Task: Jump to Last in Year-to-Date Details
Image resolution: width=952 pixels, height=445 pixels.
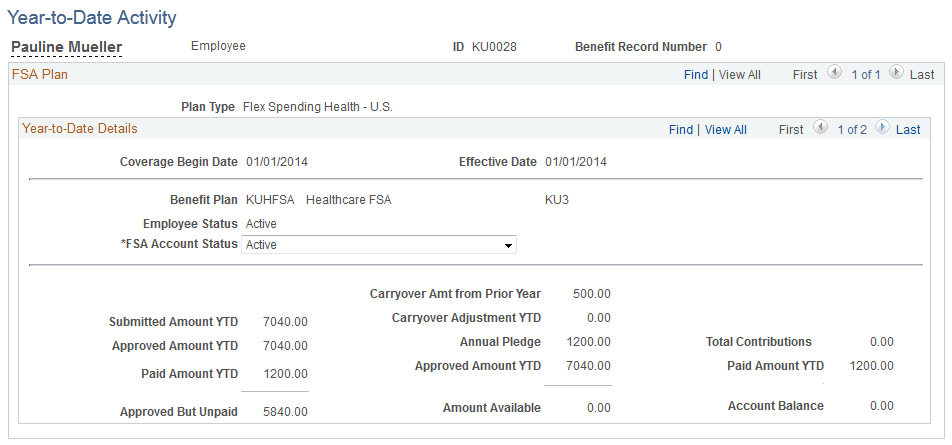Action: click(x=908, y=130)
